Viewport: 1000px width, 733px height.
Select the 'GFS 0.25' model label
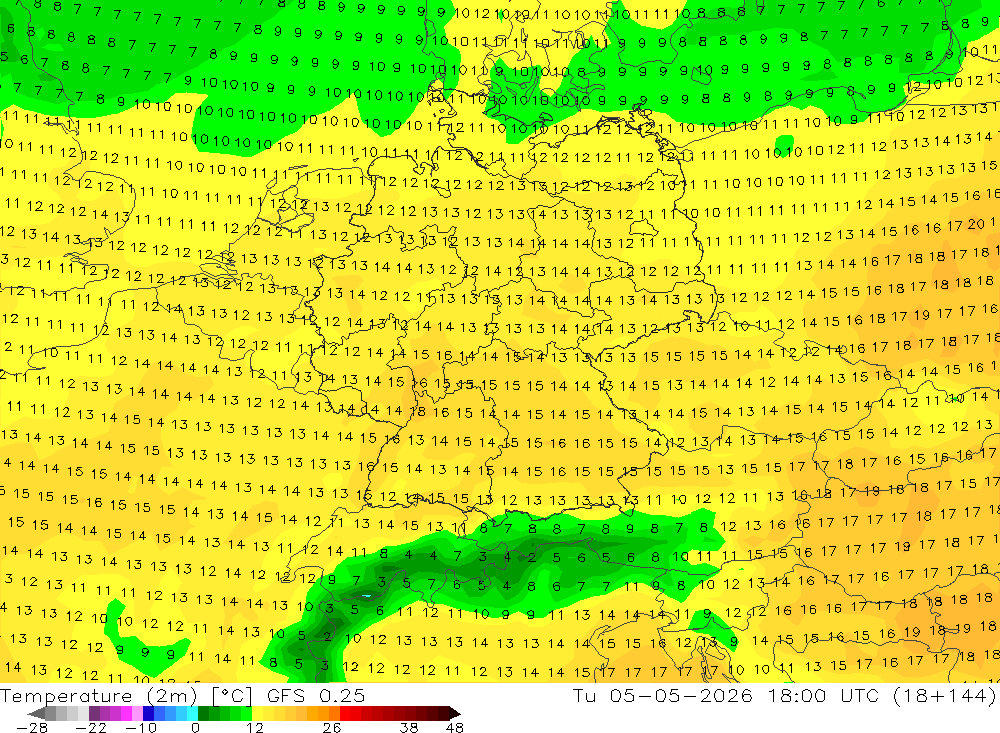click(316, 695)
